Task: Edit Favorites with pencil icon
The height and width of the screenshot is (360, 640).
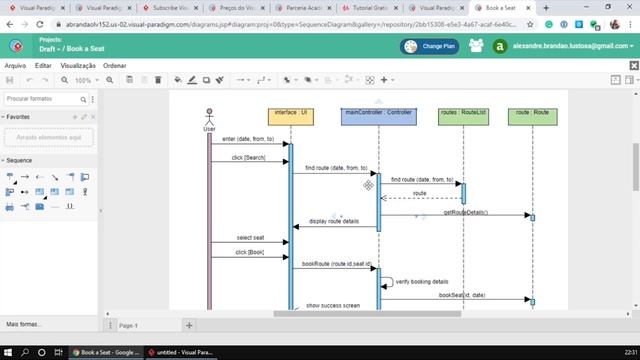Action: click(x=84, y=117)
